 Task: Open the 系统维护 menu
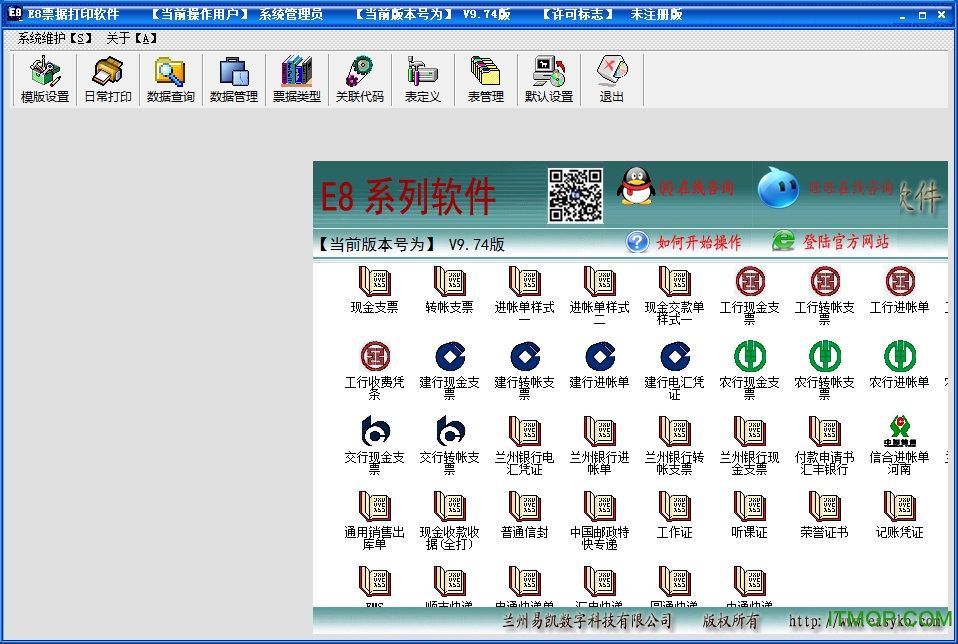(55, 38)
